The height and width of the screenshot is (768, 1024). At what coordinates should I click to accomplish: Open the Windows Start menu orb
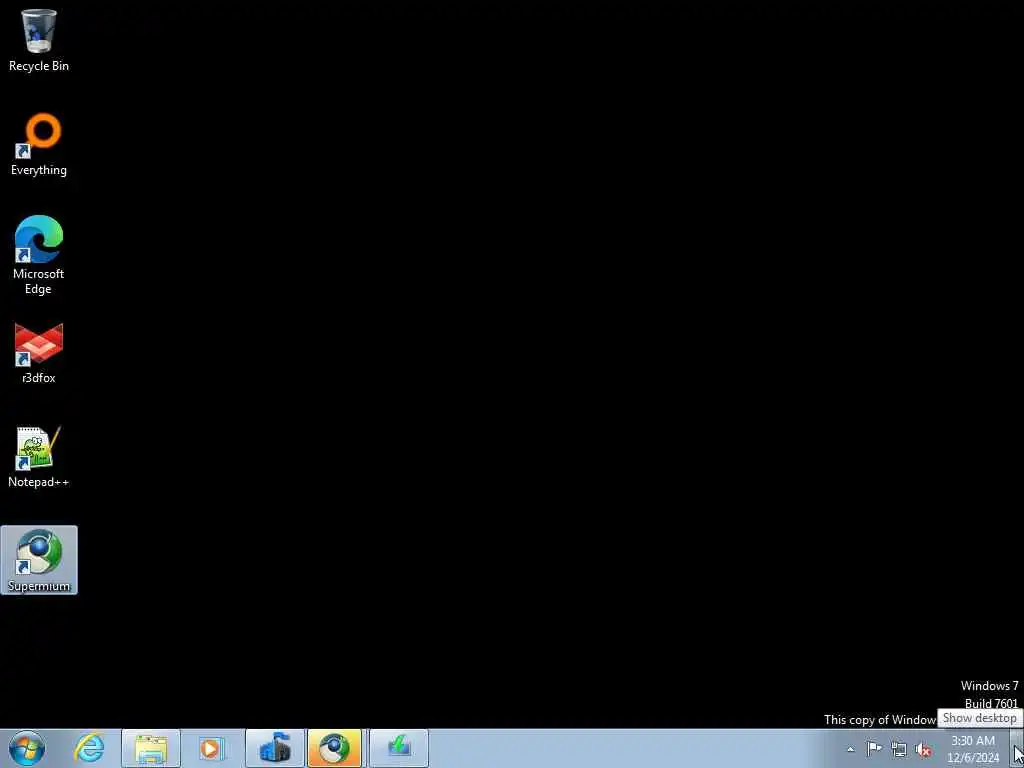point(27,748)
